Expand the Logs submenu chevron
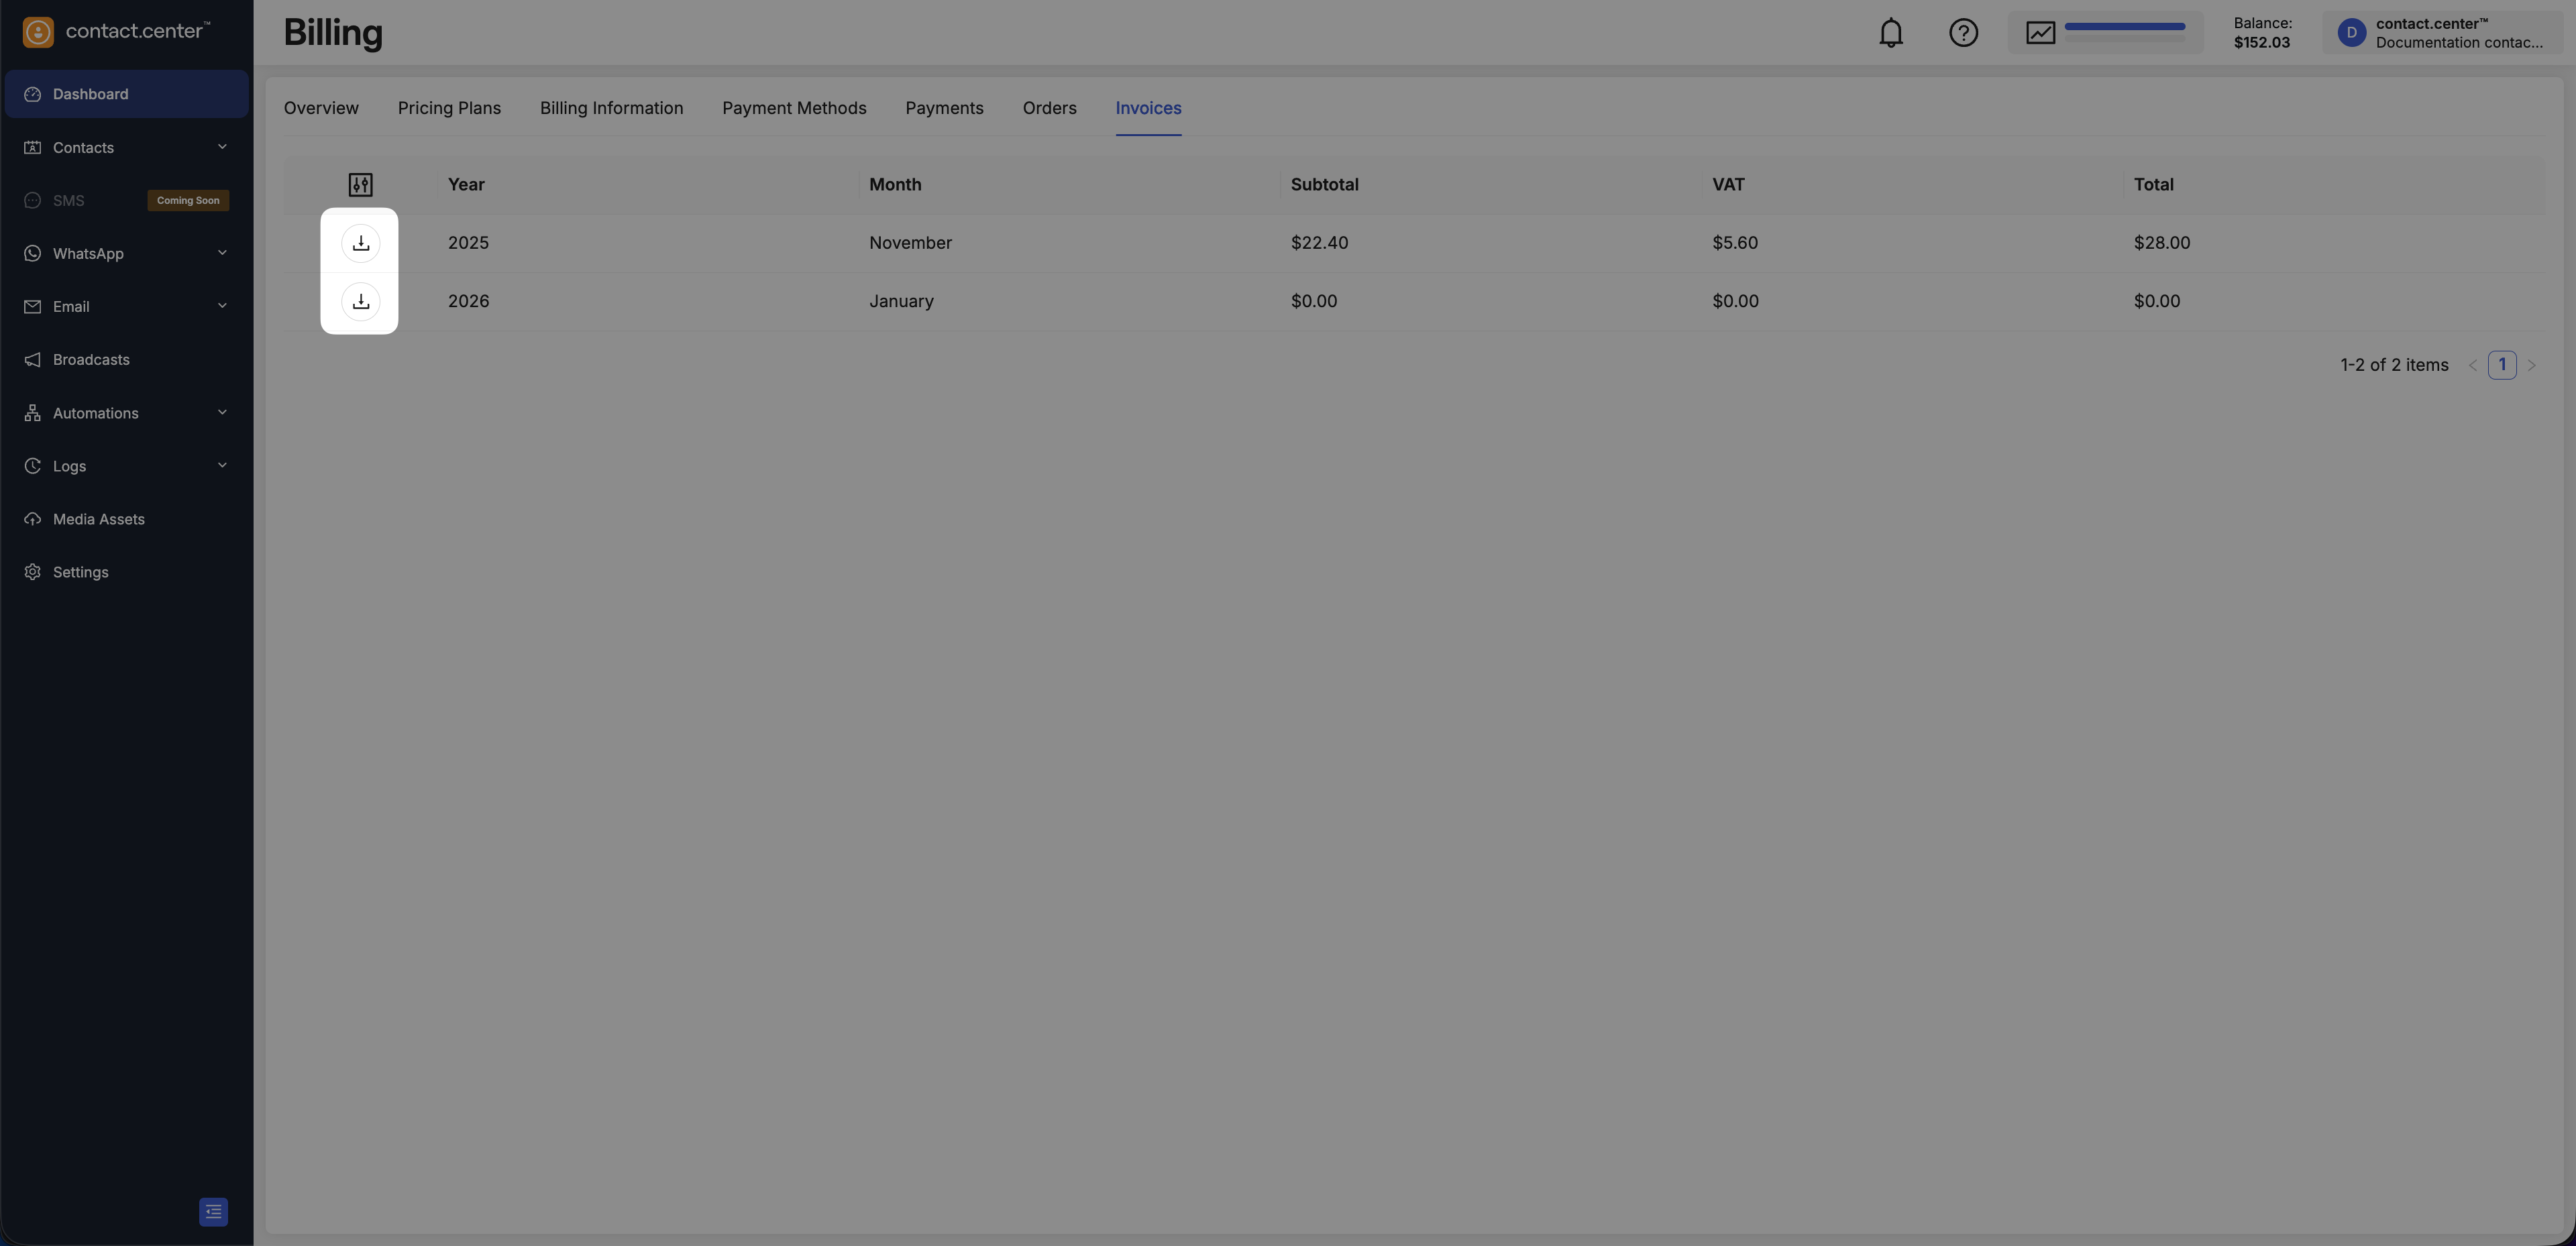Viewport: 2576px width, 1246px height. [222, 466]
